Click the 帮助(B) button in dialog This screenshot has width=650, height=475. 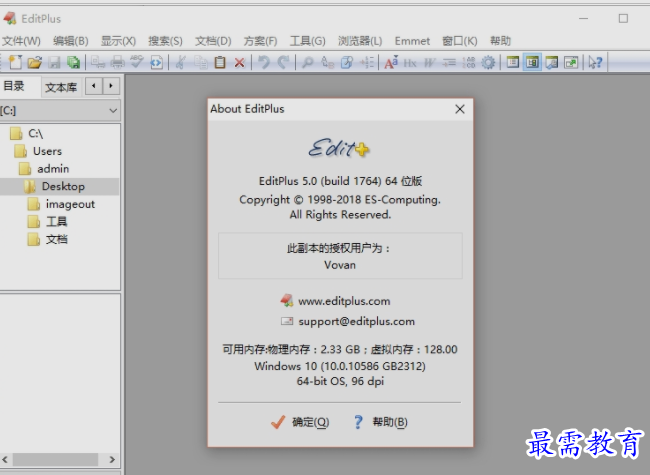pyautogui.click(x=381, y=422)
